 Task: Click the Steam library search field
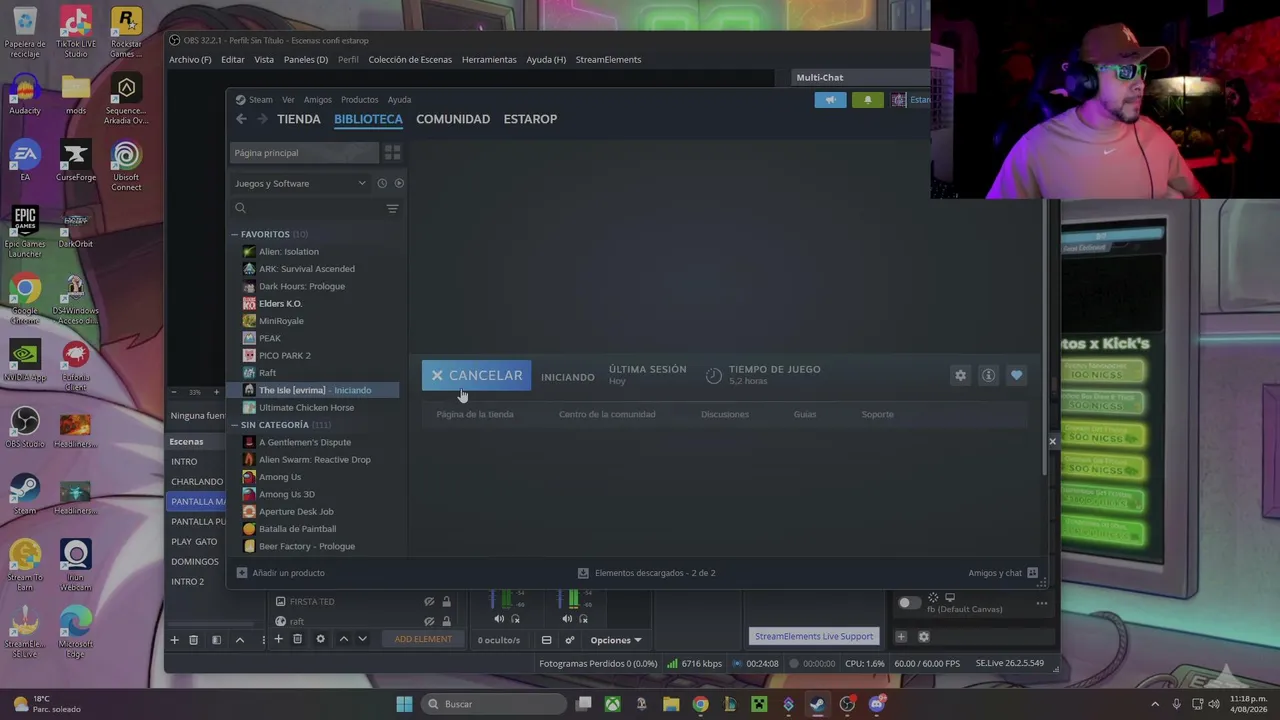308,208
